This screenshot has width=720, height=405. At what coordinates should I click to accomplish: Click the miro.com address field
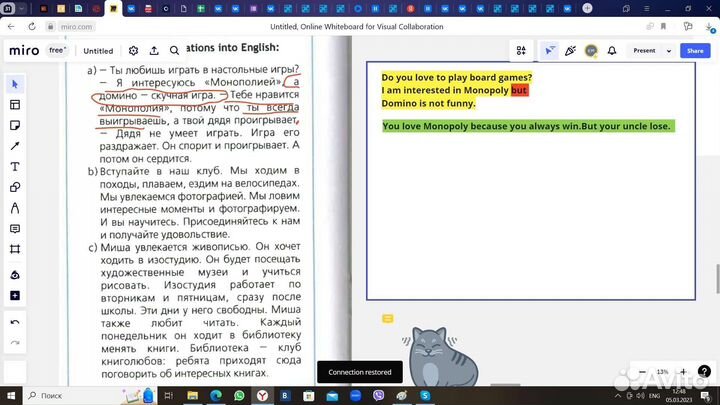pos(76,27)
